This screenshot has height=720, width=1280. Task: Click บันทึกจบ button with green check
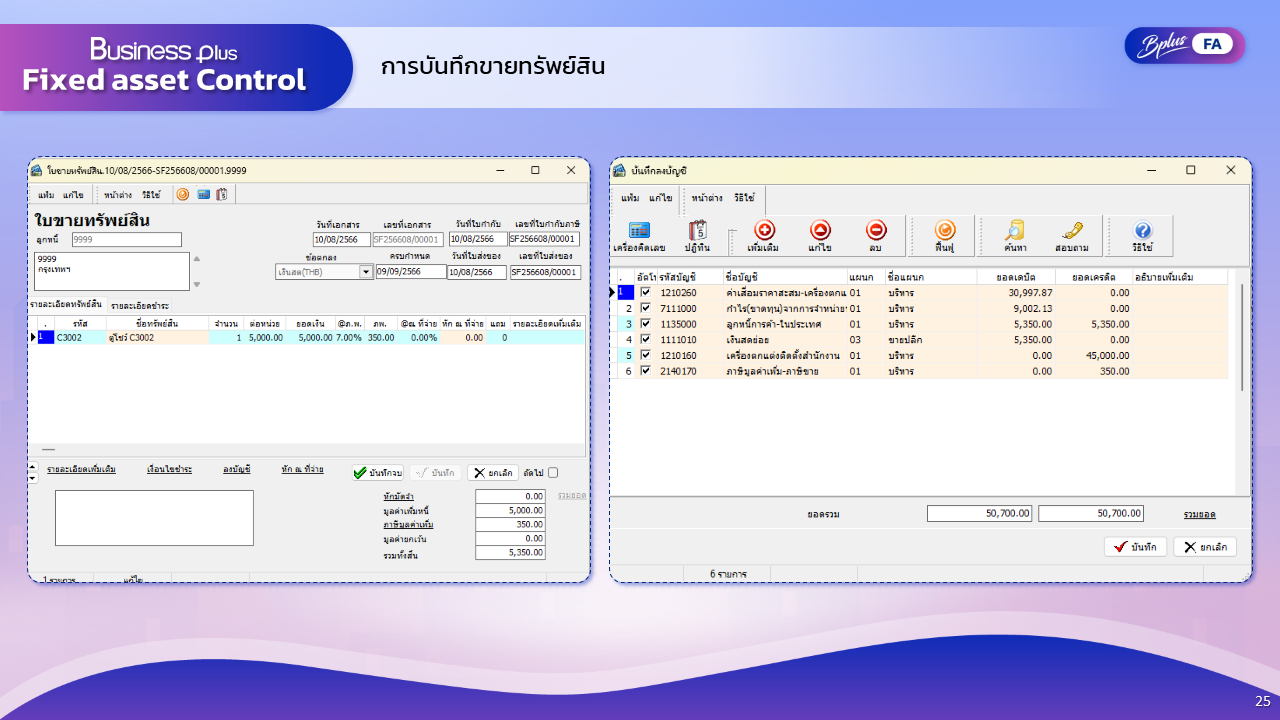(378, 473)
